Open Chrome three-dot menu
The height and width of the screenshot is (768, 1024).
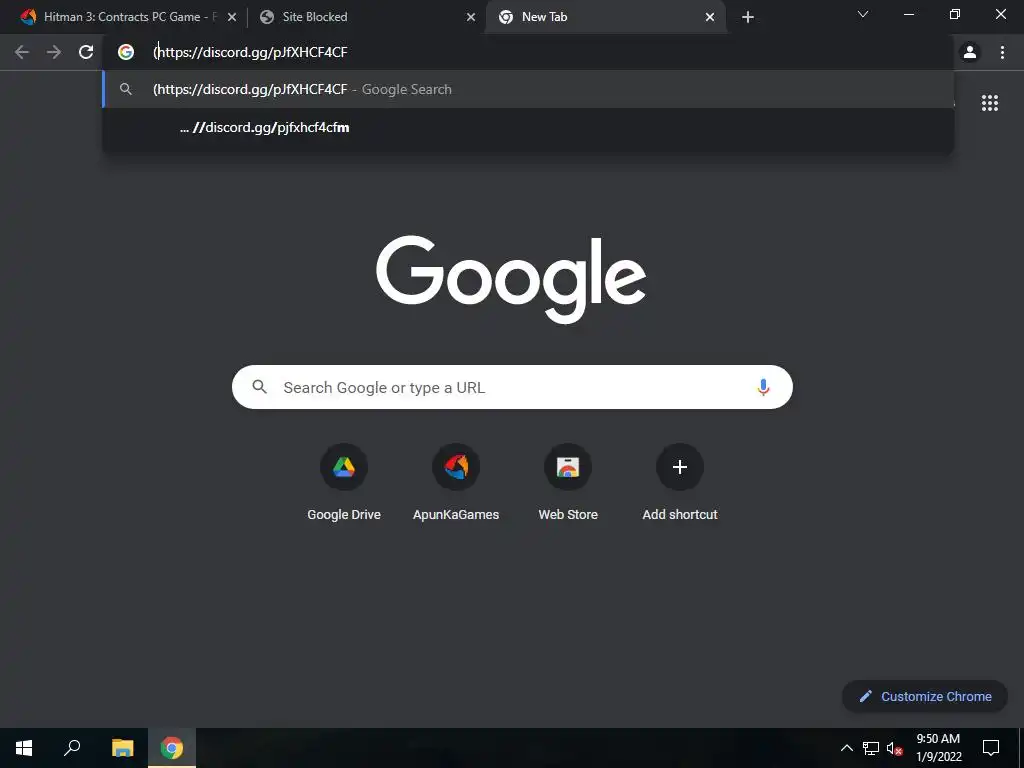(1002, 52)
